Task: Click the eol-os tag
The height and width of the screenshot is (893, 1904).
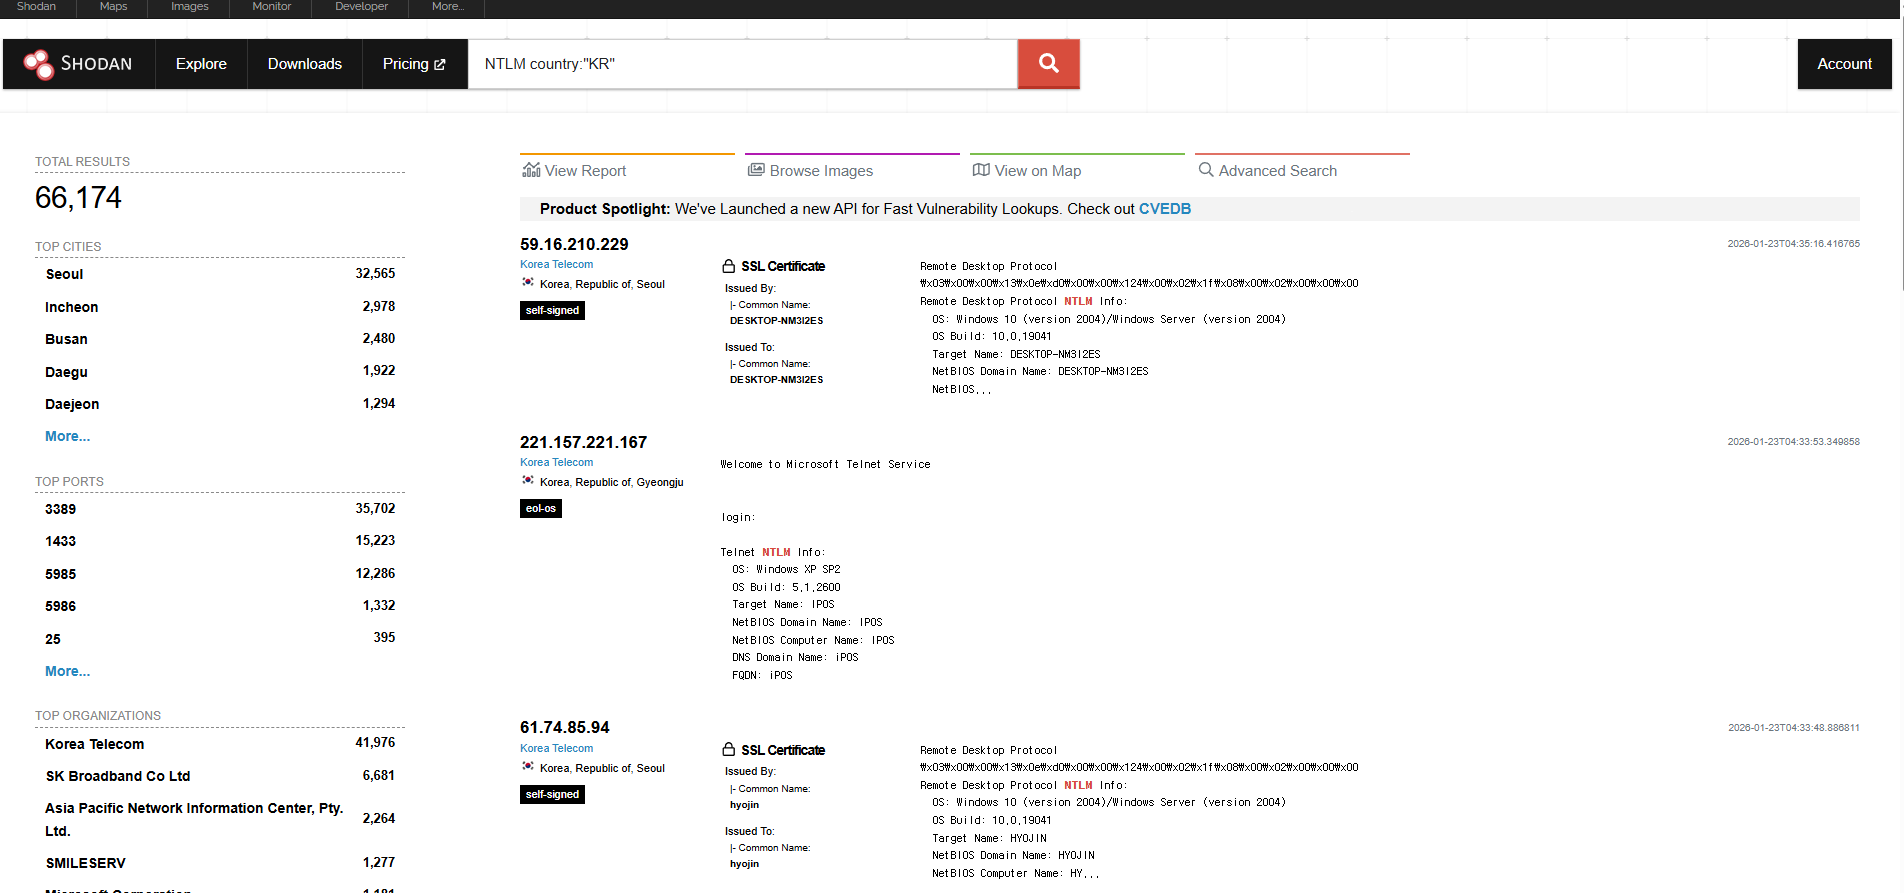Action: pos(541,508)
